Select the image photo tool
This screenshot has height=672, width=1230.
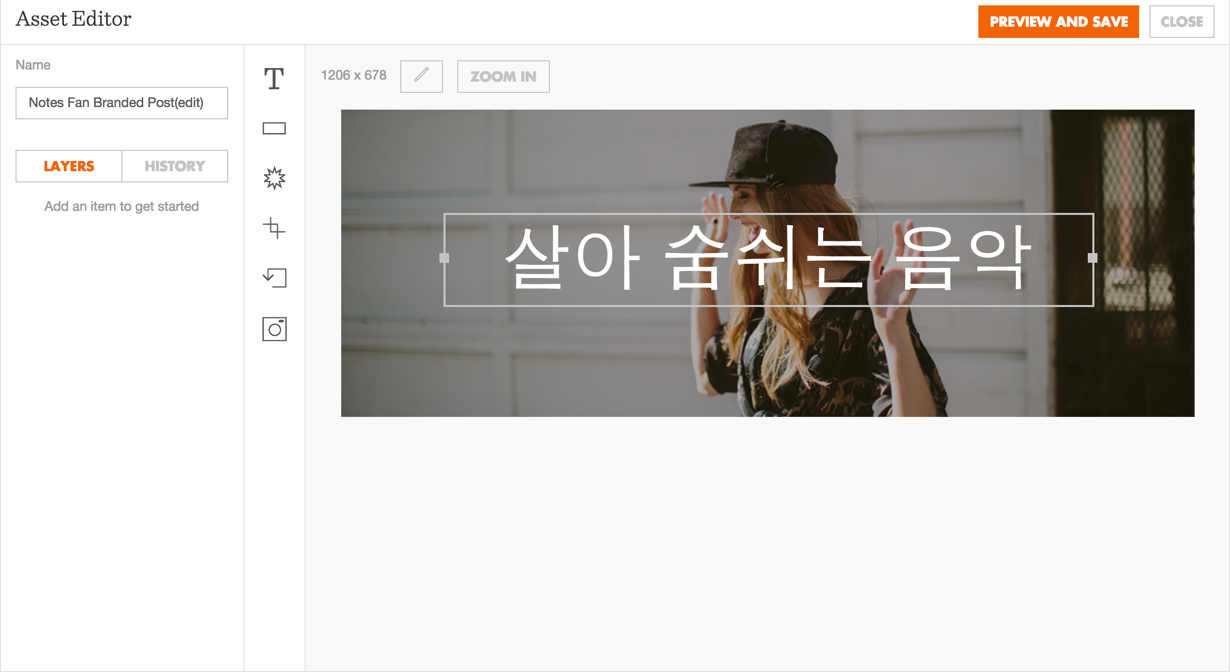click(274, 329)
